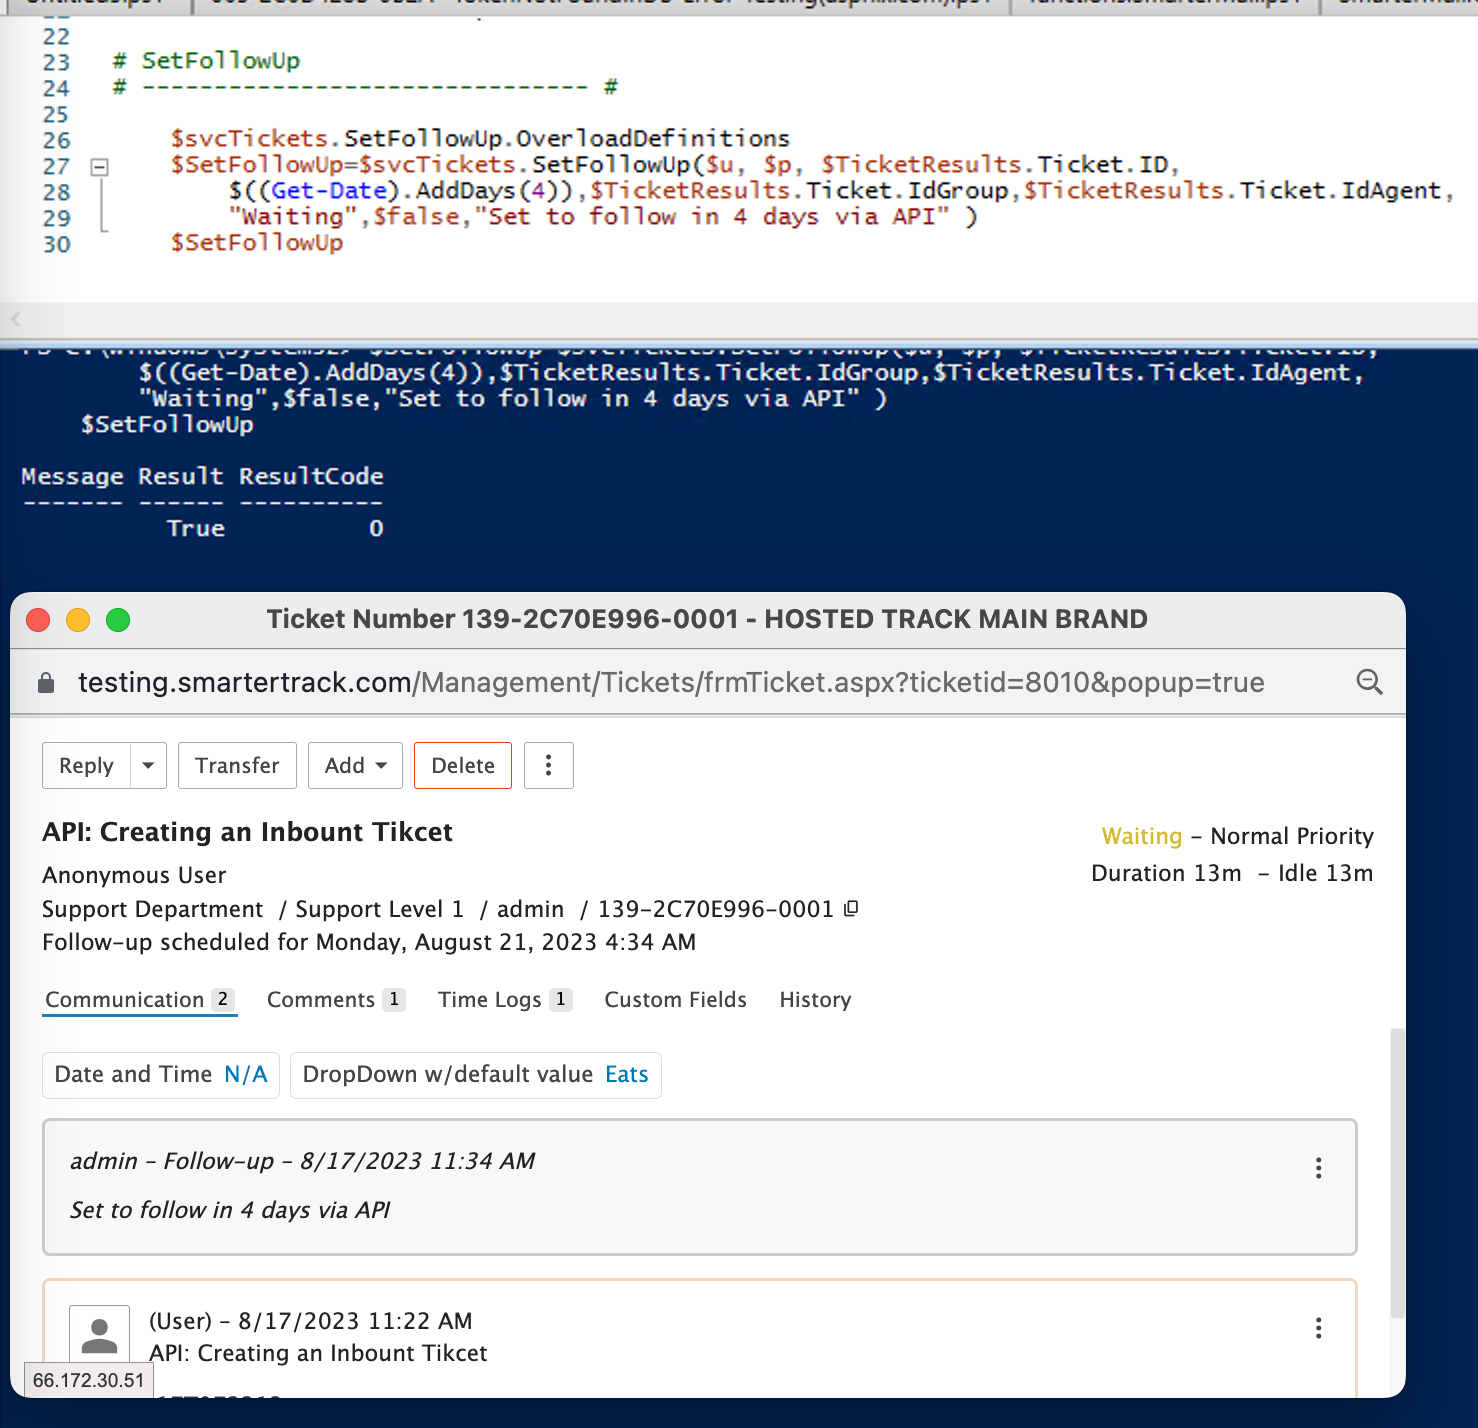This screenshot has height=1428, width=1478.
Task: Open options menu for User message
Action: point(1318,1328)
